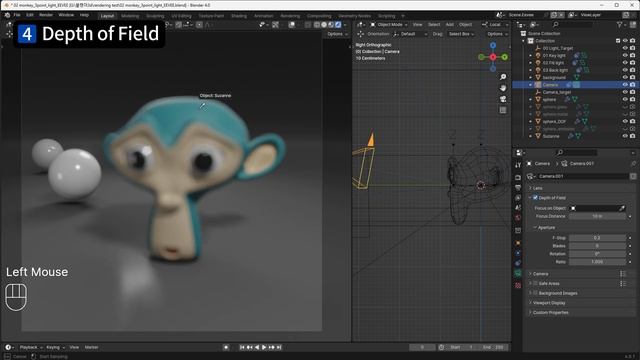This screenshot has width=640, height=360.
Task: Hide 01 Key light via eye icon
Action: point(625,55)
